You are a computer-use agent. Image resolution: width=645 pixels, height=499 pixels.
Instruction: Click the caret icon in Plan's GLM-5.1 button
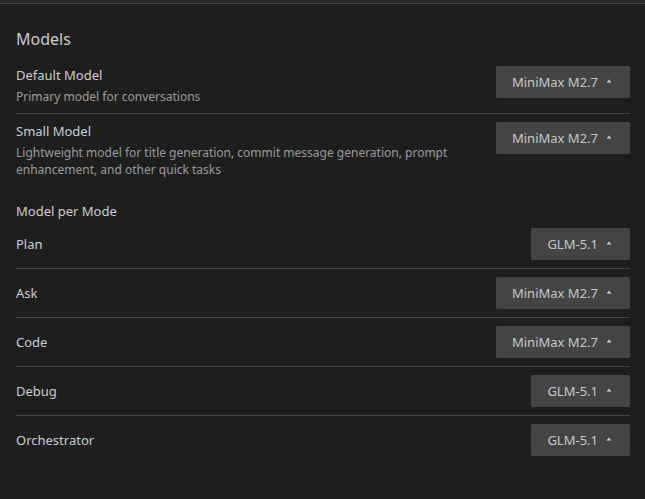[609, 244]
